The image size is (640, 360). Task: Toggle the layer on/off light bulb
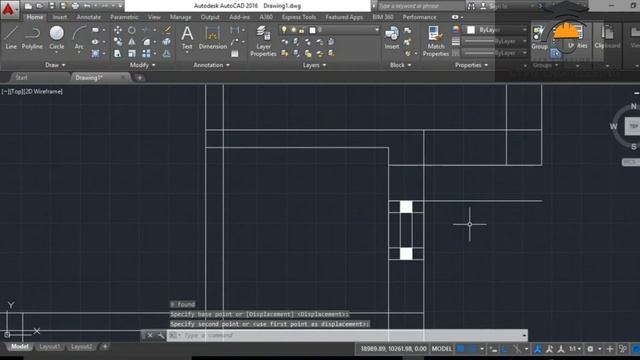[x=284, y=30]
